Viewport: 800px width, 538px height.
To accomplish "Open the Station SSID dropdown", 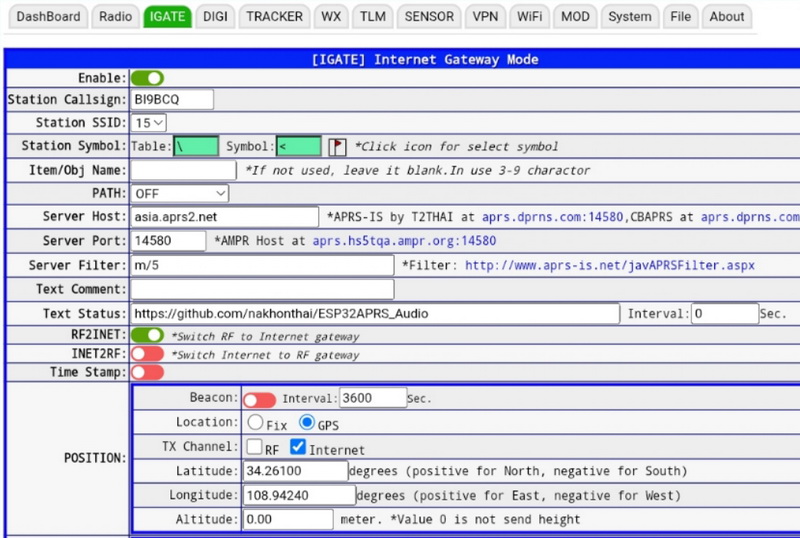I will (149, 123).
